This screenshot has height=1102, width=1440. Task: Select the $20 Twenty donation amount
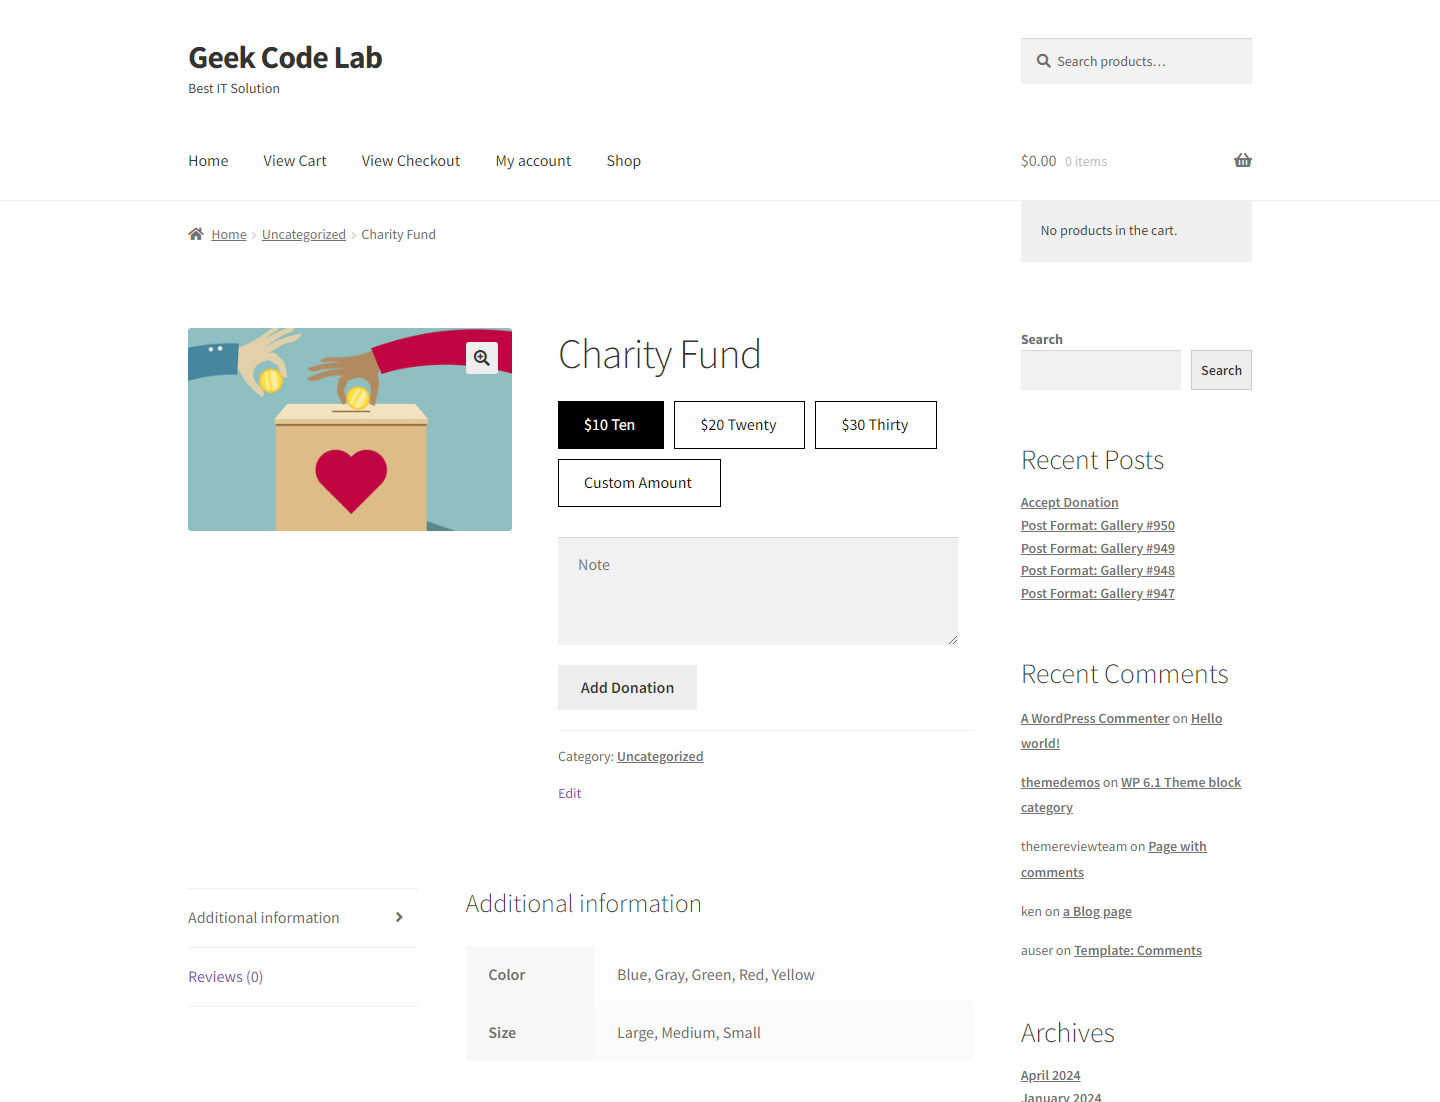739,425
